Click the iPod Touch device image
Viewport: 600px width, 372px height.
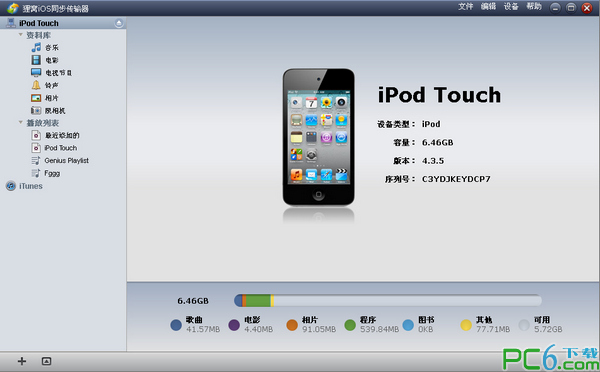tap(318, 137)
